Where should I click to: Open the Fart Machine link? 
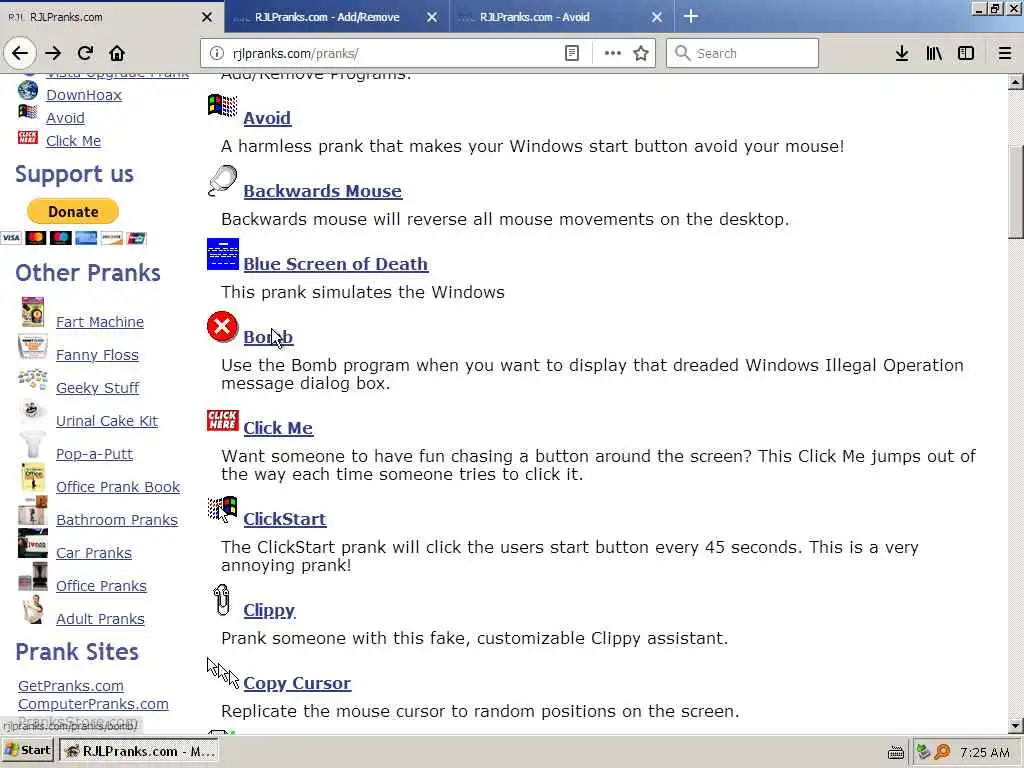(x=100, y=322)
